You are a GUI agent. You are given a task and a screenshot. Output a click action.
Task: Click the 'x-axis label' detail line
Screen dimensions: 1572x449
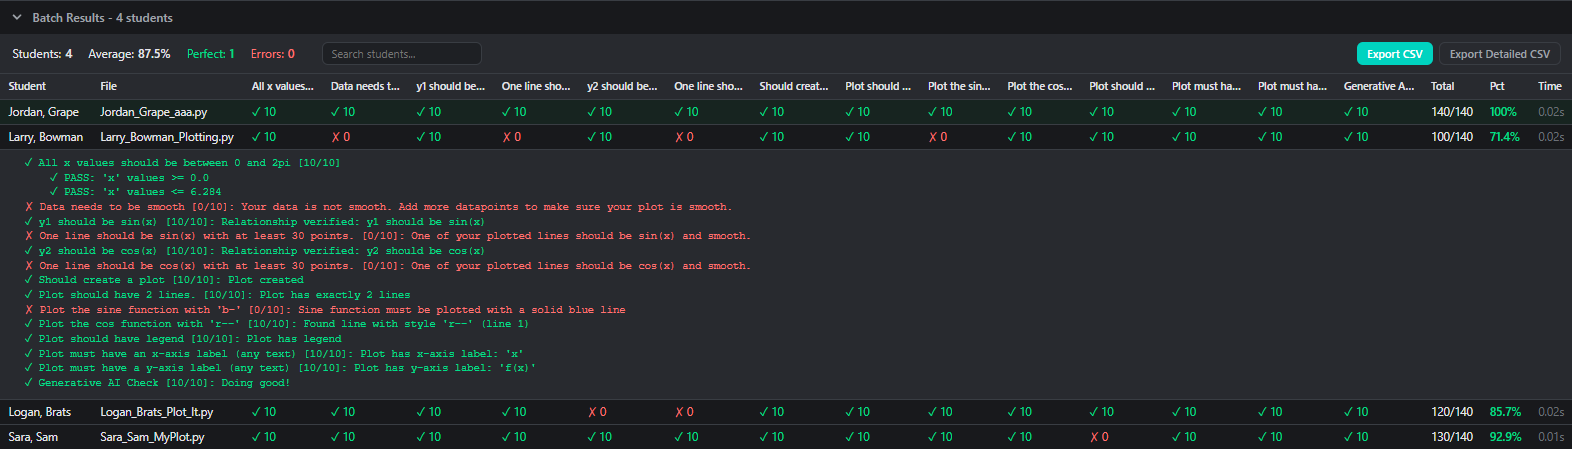[x=274, y=354]
